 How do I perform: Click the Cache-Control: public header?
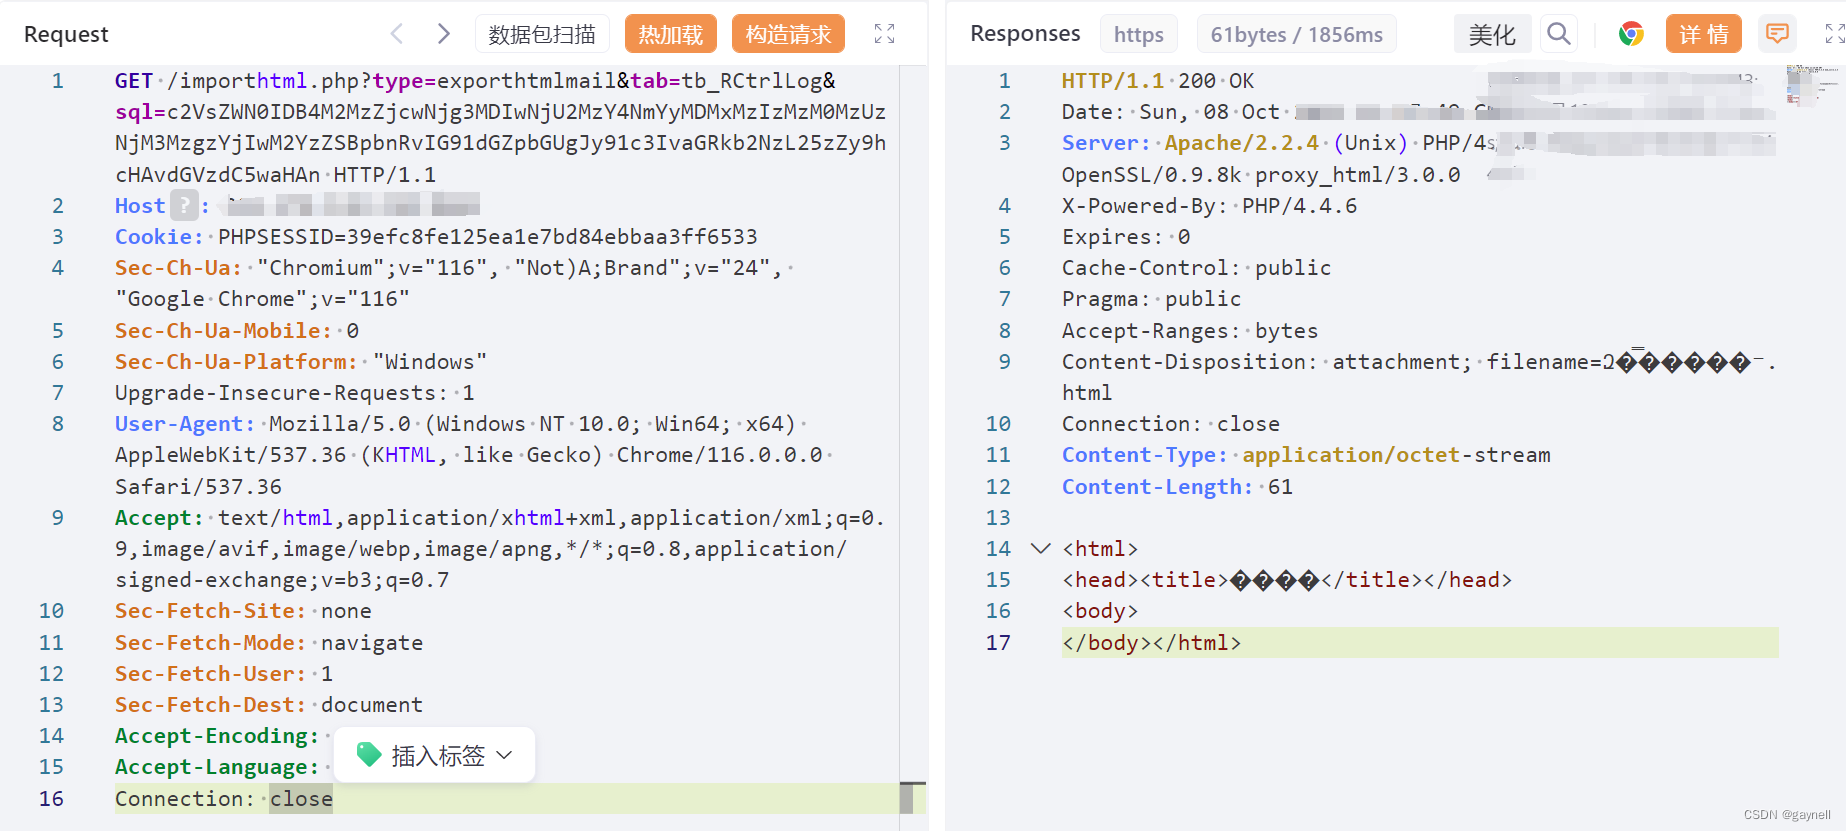[1196, 267]
